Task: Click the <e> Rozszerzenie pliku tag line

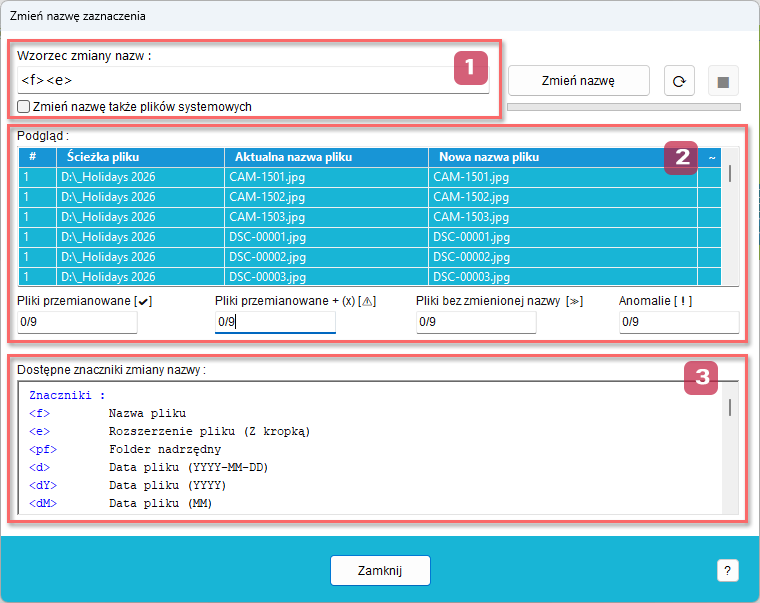Action: pos(170,431)
